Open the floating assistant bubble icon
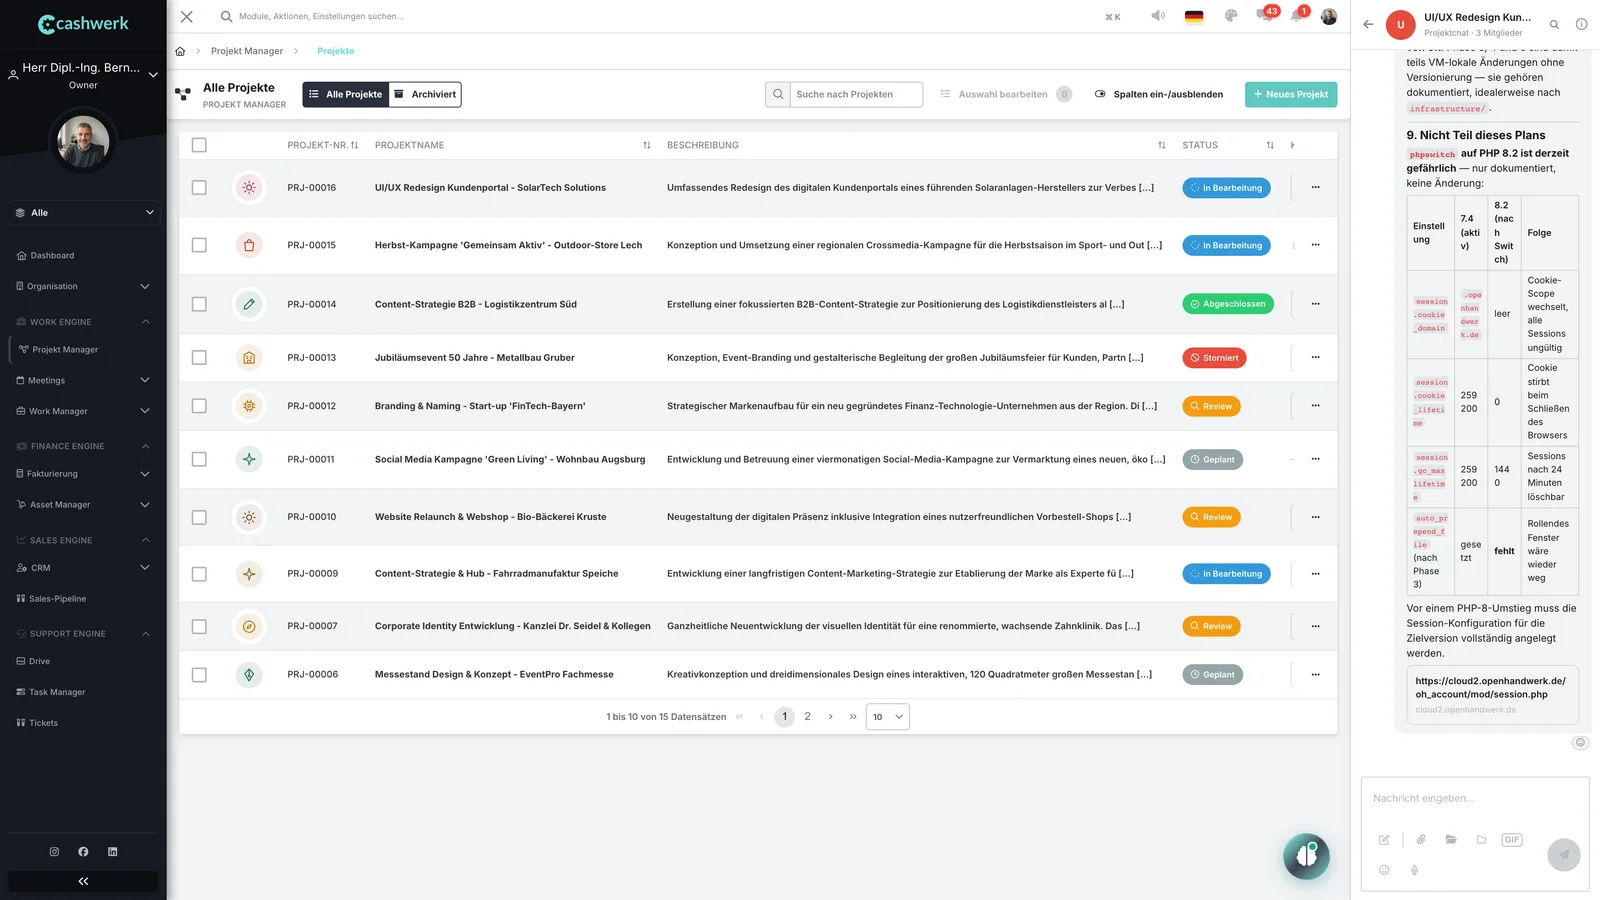Screen dimensions: 1600x900 (1306, 856)
